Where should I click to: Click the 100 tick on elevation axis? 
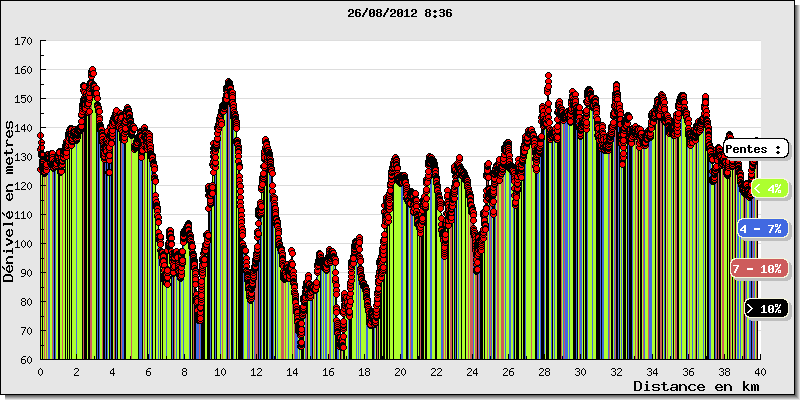coord(24,244)
